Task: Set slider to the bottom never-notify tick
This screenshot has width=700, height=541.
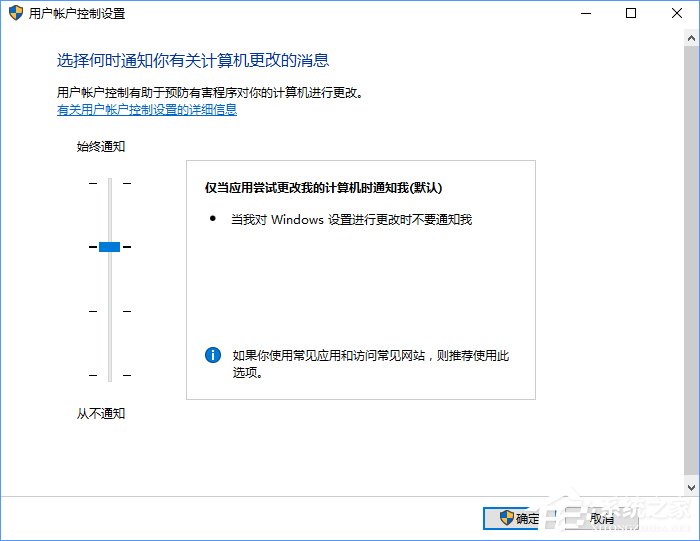Action: [x=110, y=375]
